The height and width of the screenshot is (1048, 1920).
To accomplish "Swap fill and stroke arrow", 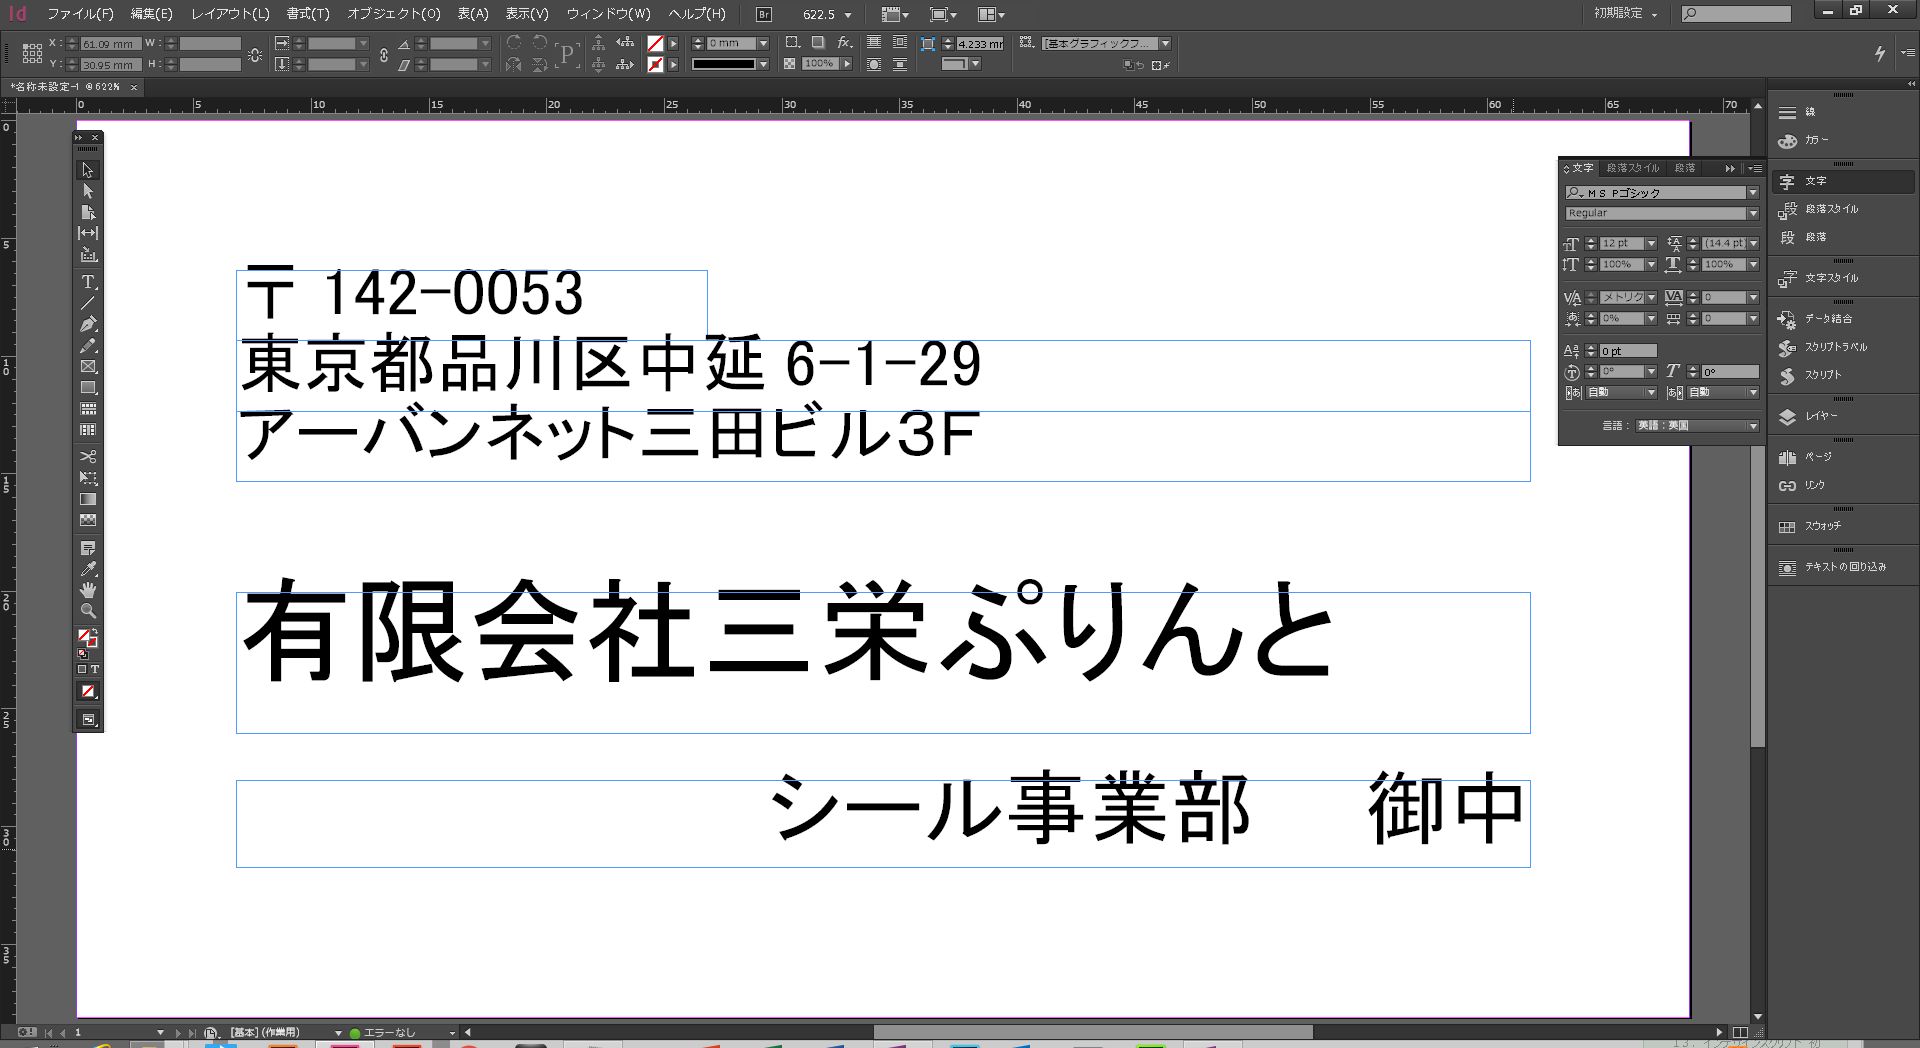I will 94,632.
